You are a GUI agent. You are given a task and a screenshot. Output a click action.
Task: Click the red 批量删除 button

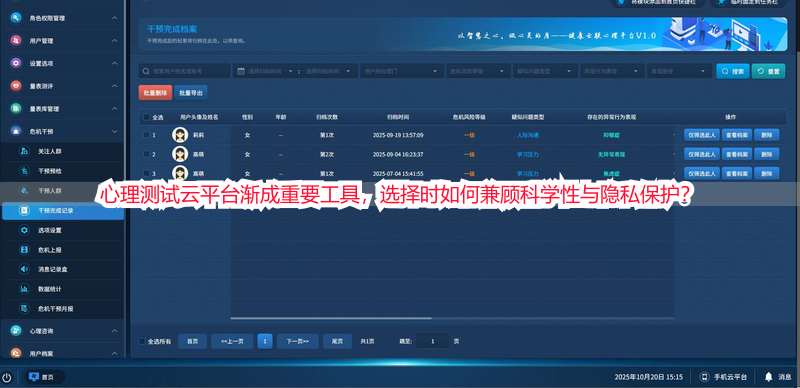point(155,93)
